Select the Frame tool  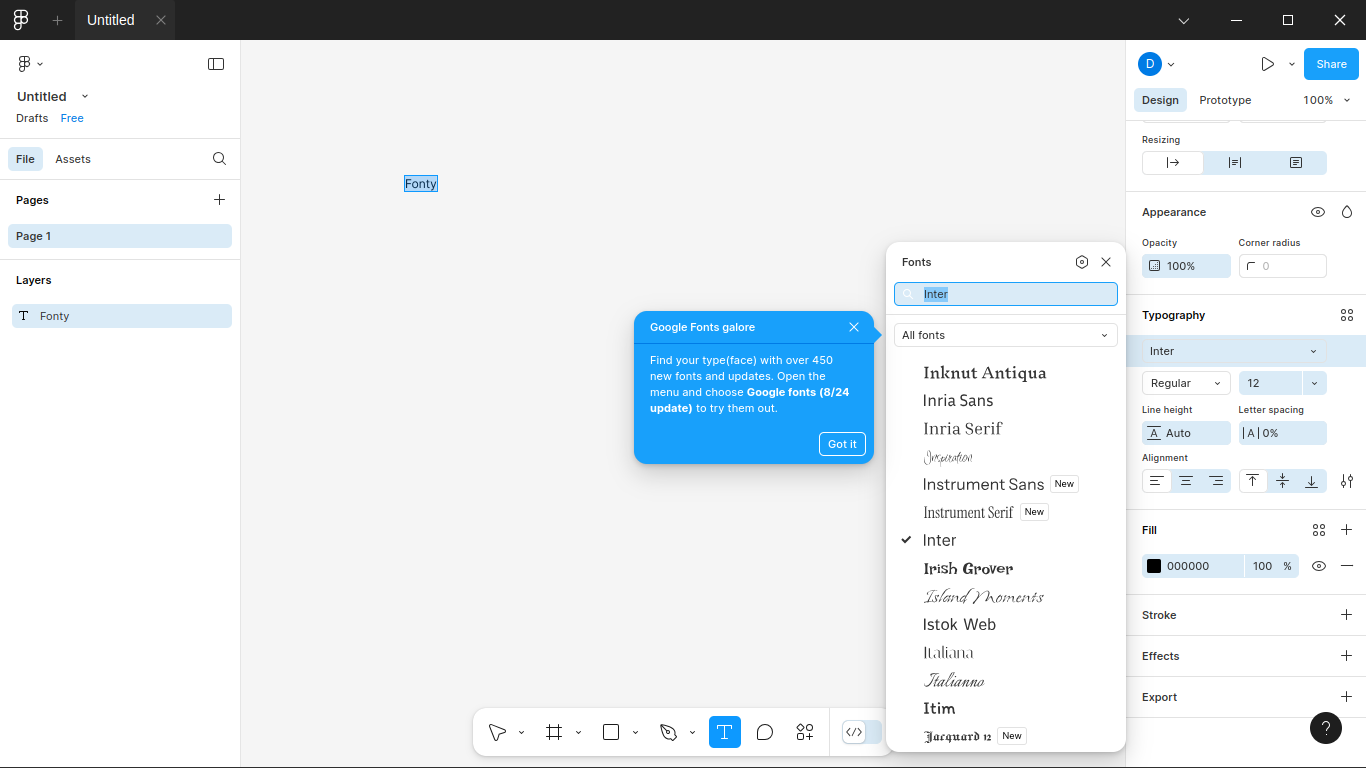point(554,732)
